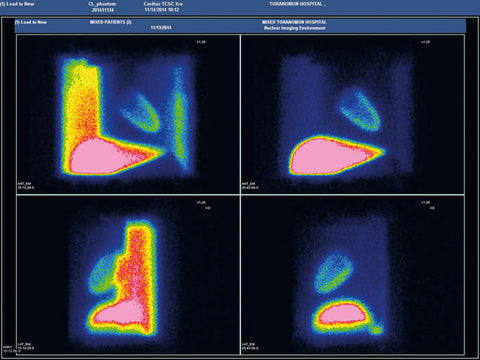This screenshot has height=360, width=480.
Task: Click the 11/14/2014 study date and time
Action: 162,10
